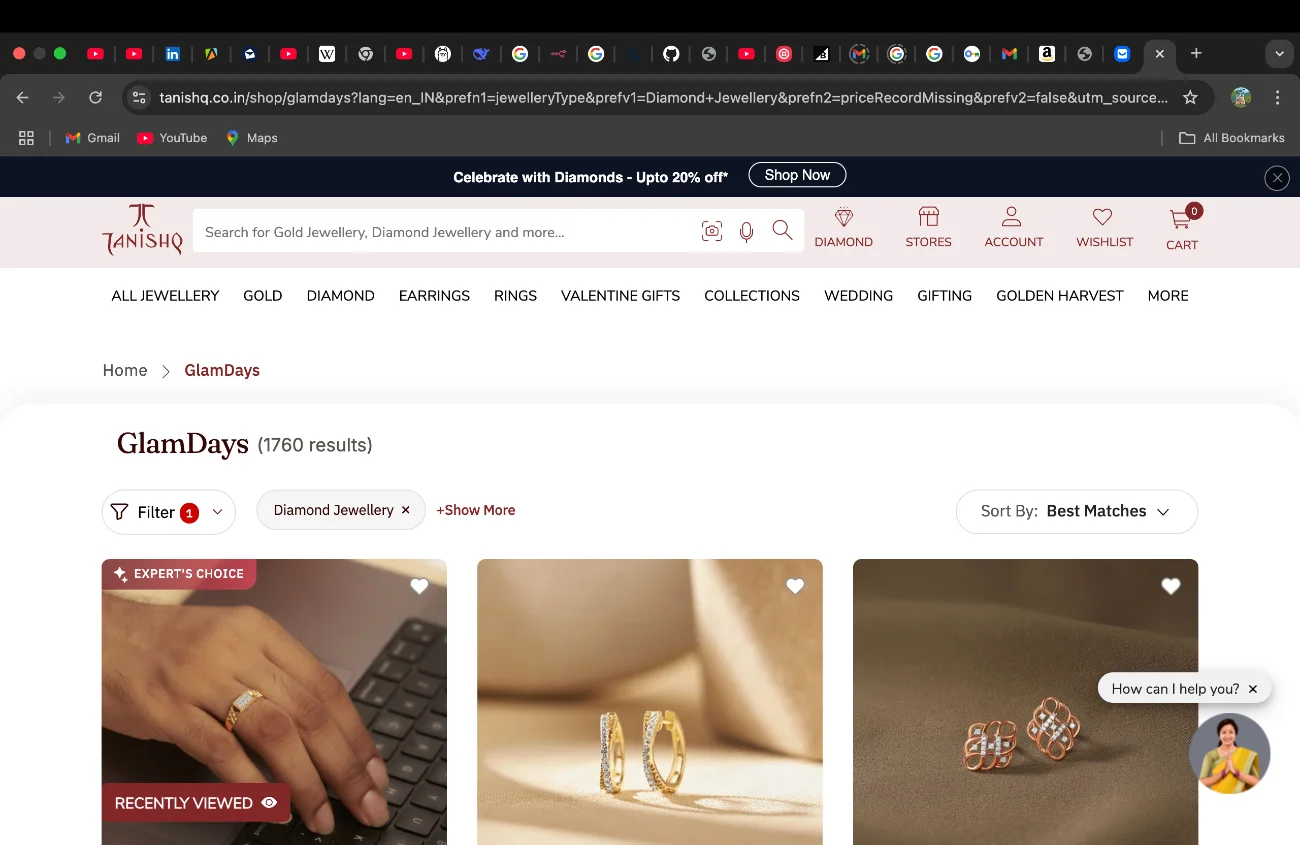The image size is (1300, 845).
Task: Click +Show More filters link
Action: 476,510
